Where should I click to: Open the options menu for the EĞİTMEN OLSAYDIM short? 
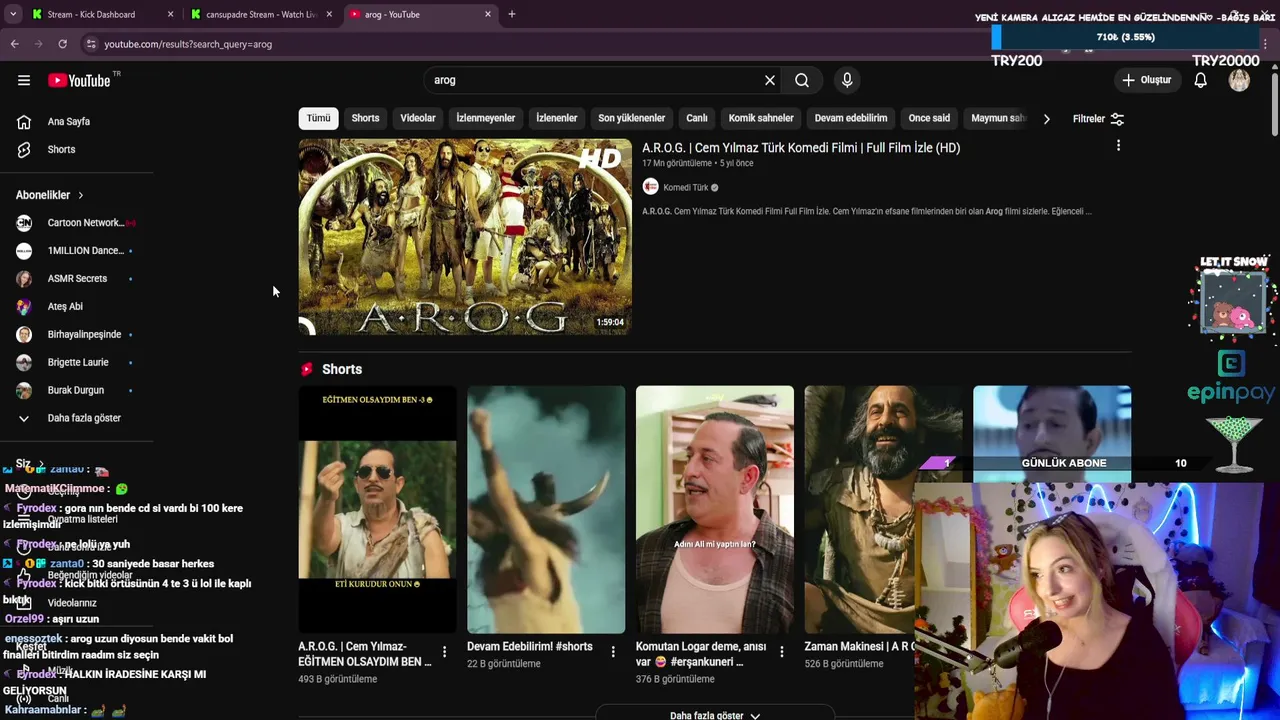pos(445,652)
